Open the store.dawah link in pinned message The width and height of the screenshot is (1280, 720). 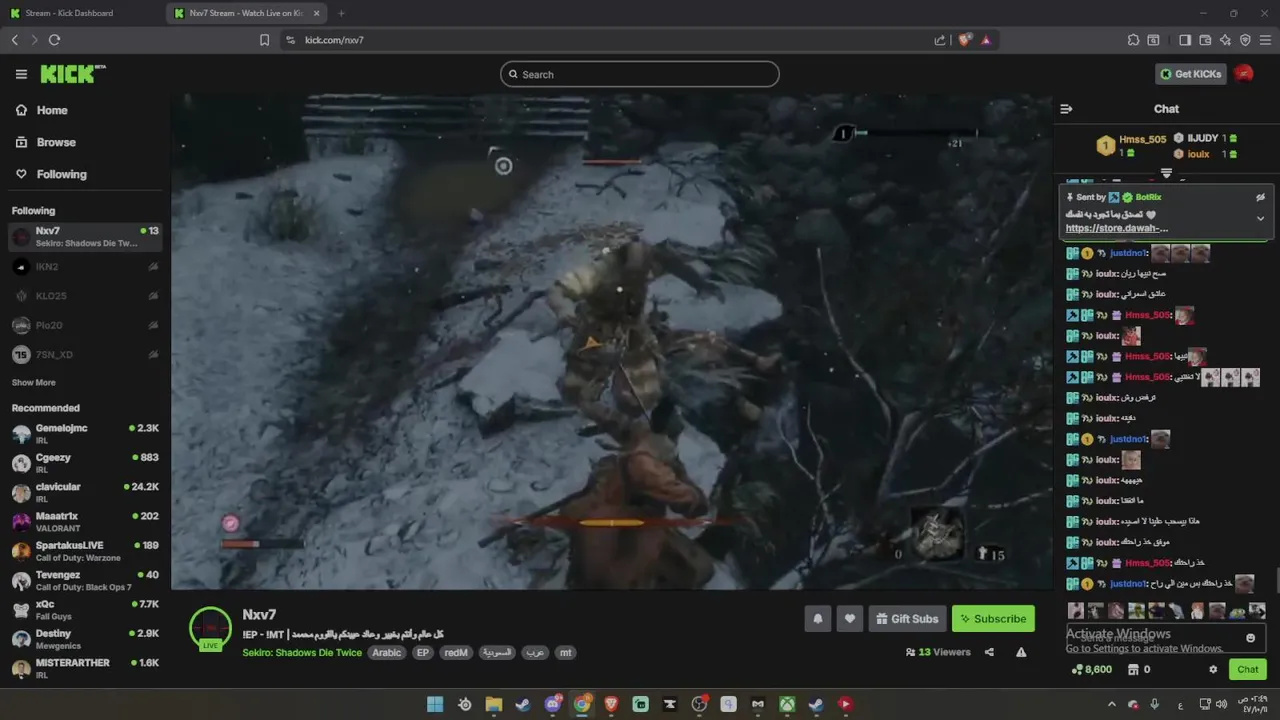click(x=1117, y=228)
